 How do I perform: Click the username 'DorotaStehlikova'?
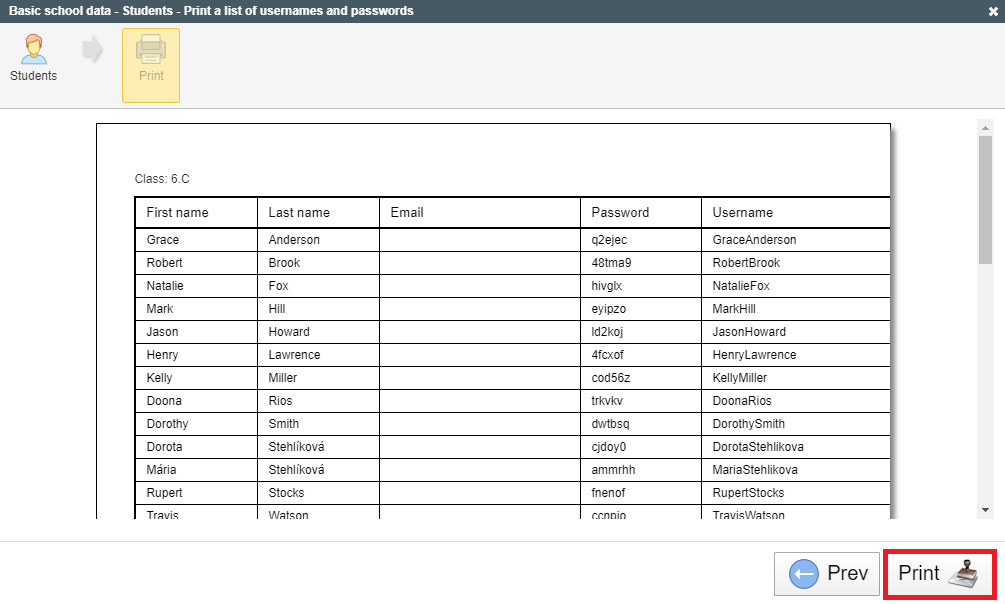pyautogui.click(x=758, y=448)
